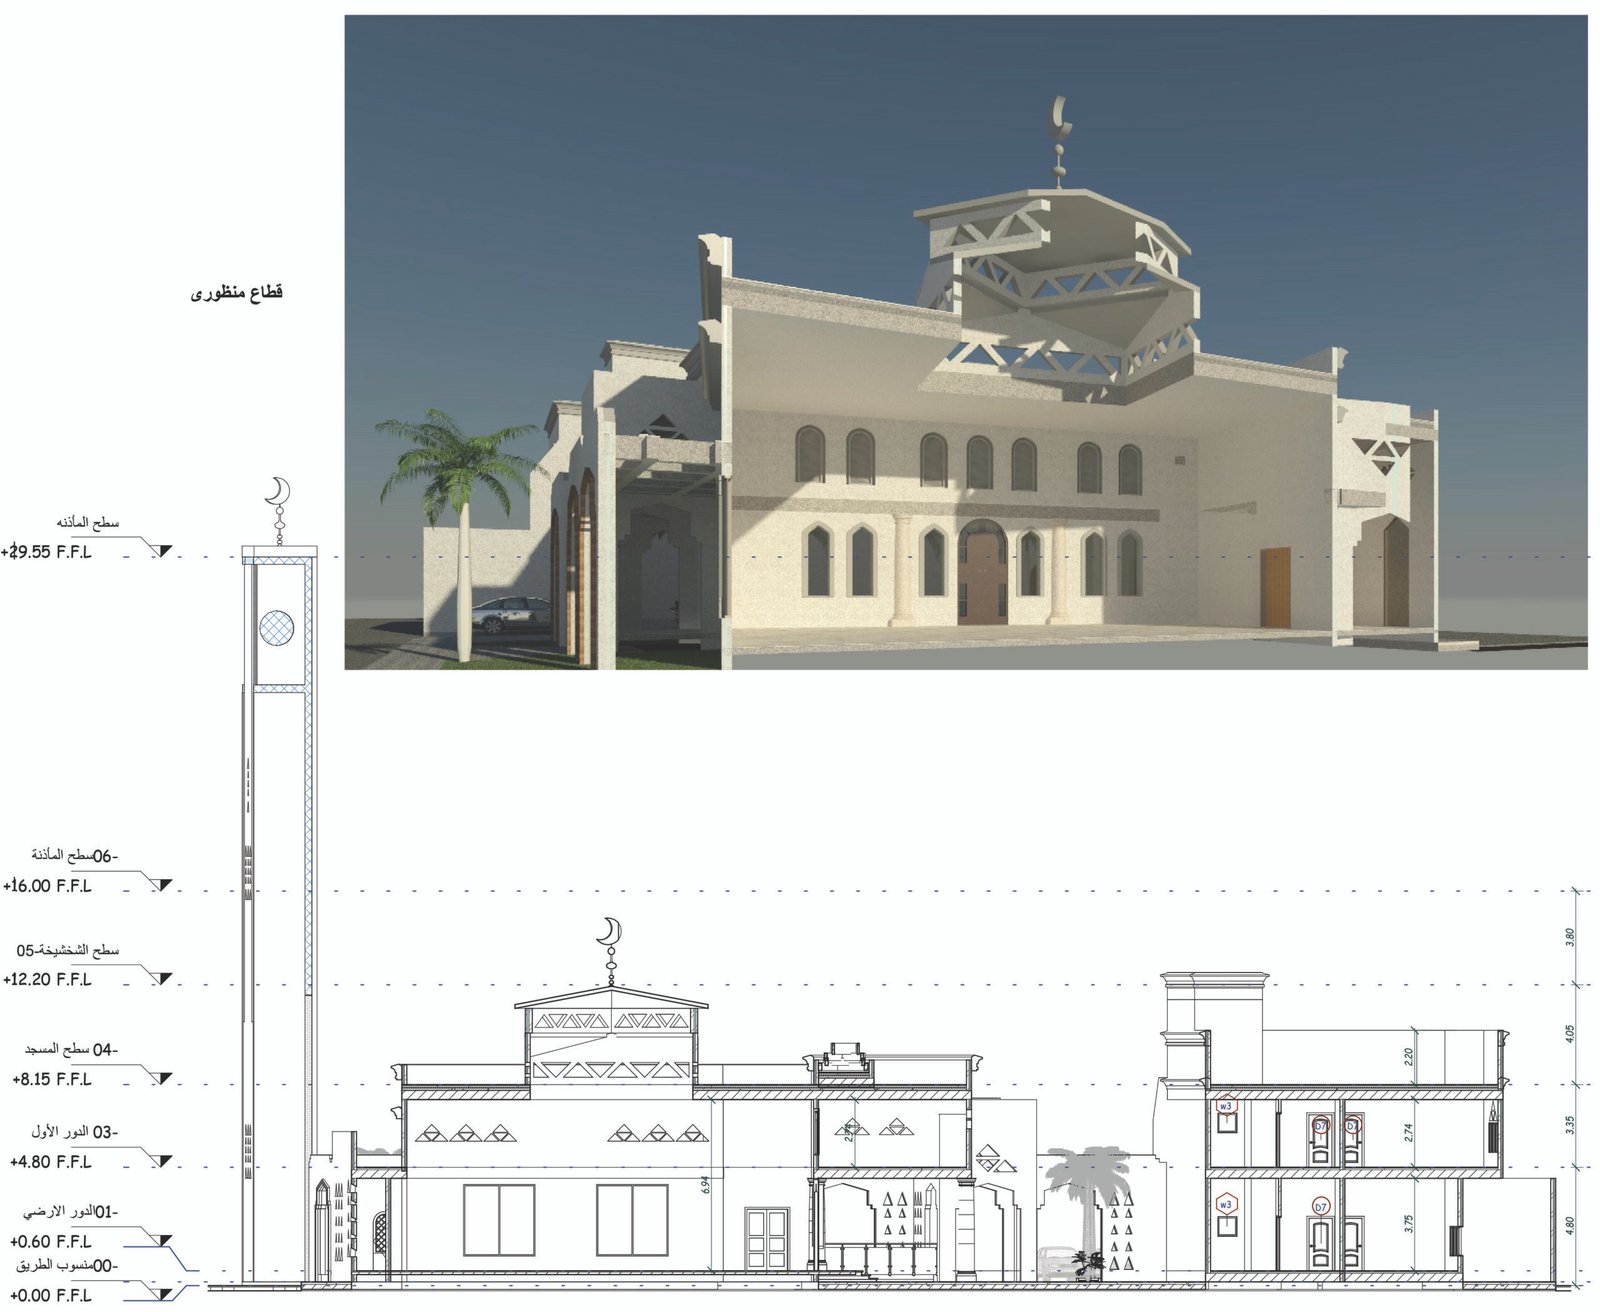Image resolution: width=1600 pixels, height=1312 pixels.
Task: Select the +29.55 F.F.L level marker triangle
Action: pyautogui.click(x=163, y=551)
